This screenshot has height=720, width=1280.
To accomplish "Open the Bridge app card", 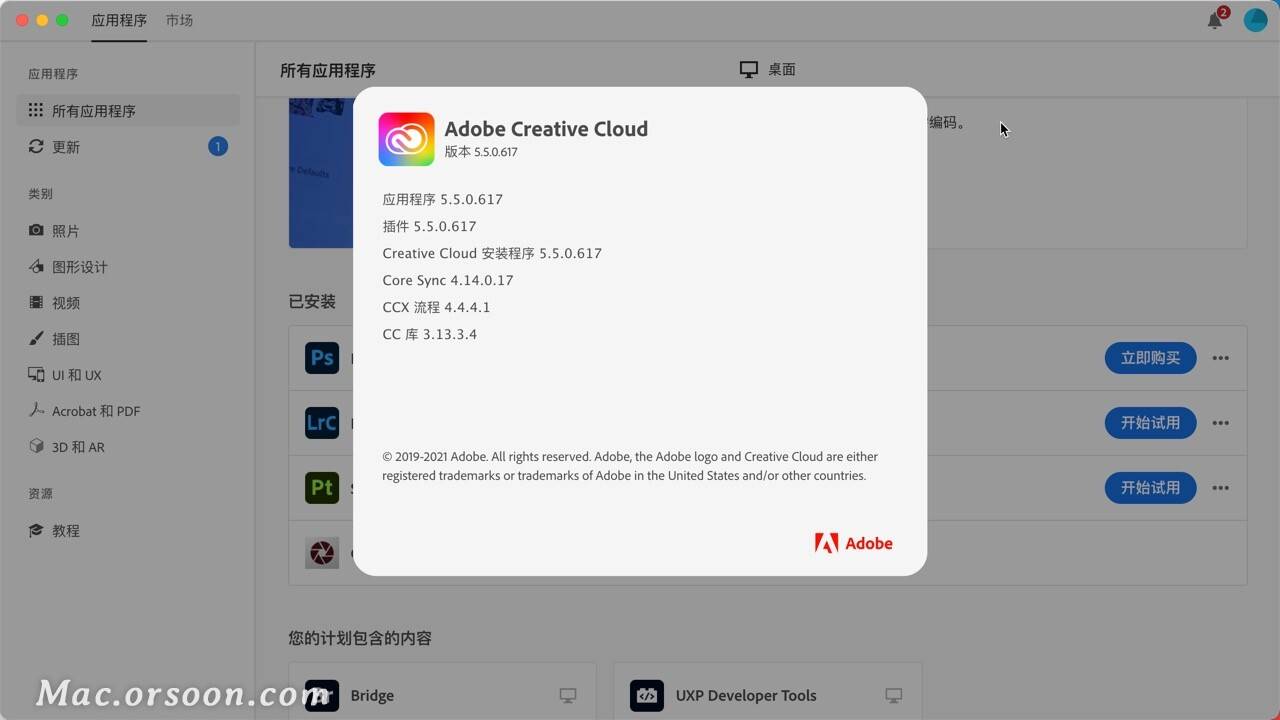I will point(442,691).
